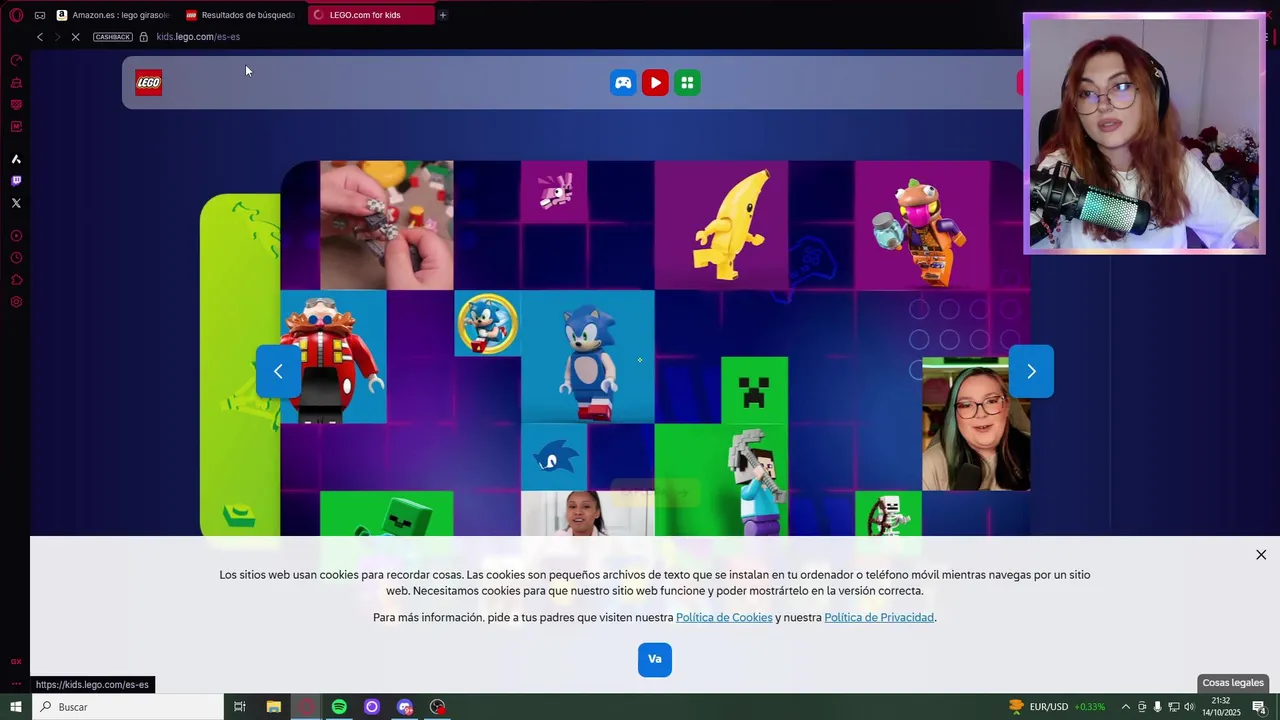Screen dimensions: 1280x720
Task: View site security lock info
Action: click(144, 37)
